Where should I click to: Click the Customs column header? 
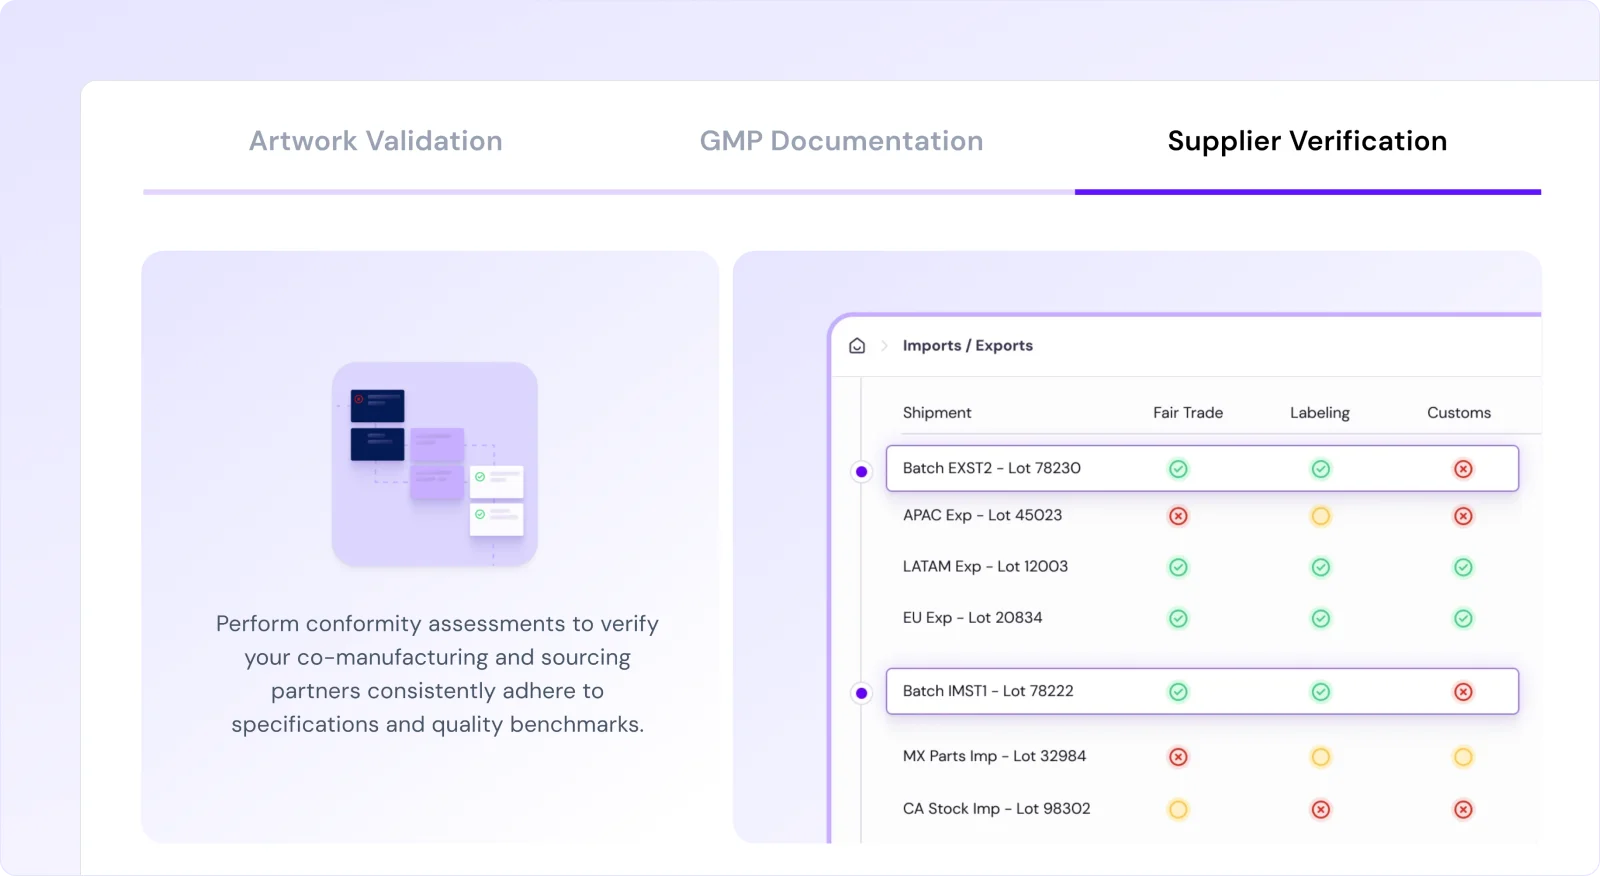[1458, 412]
